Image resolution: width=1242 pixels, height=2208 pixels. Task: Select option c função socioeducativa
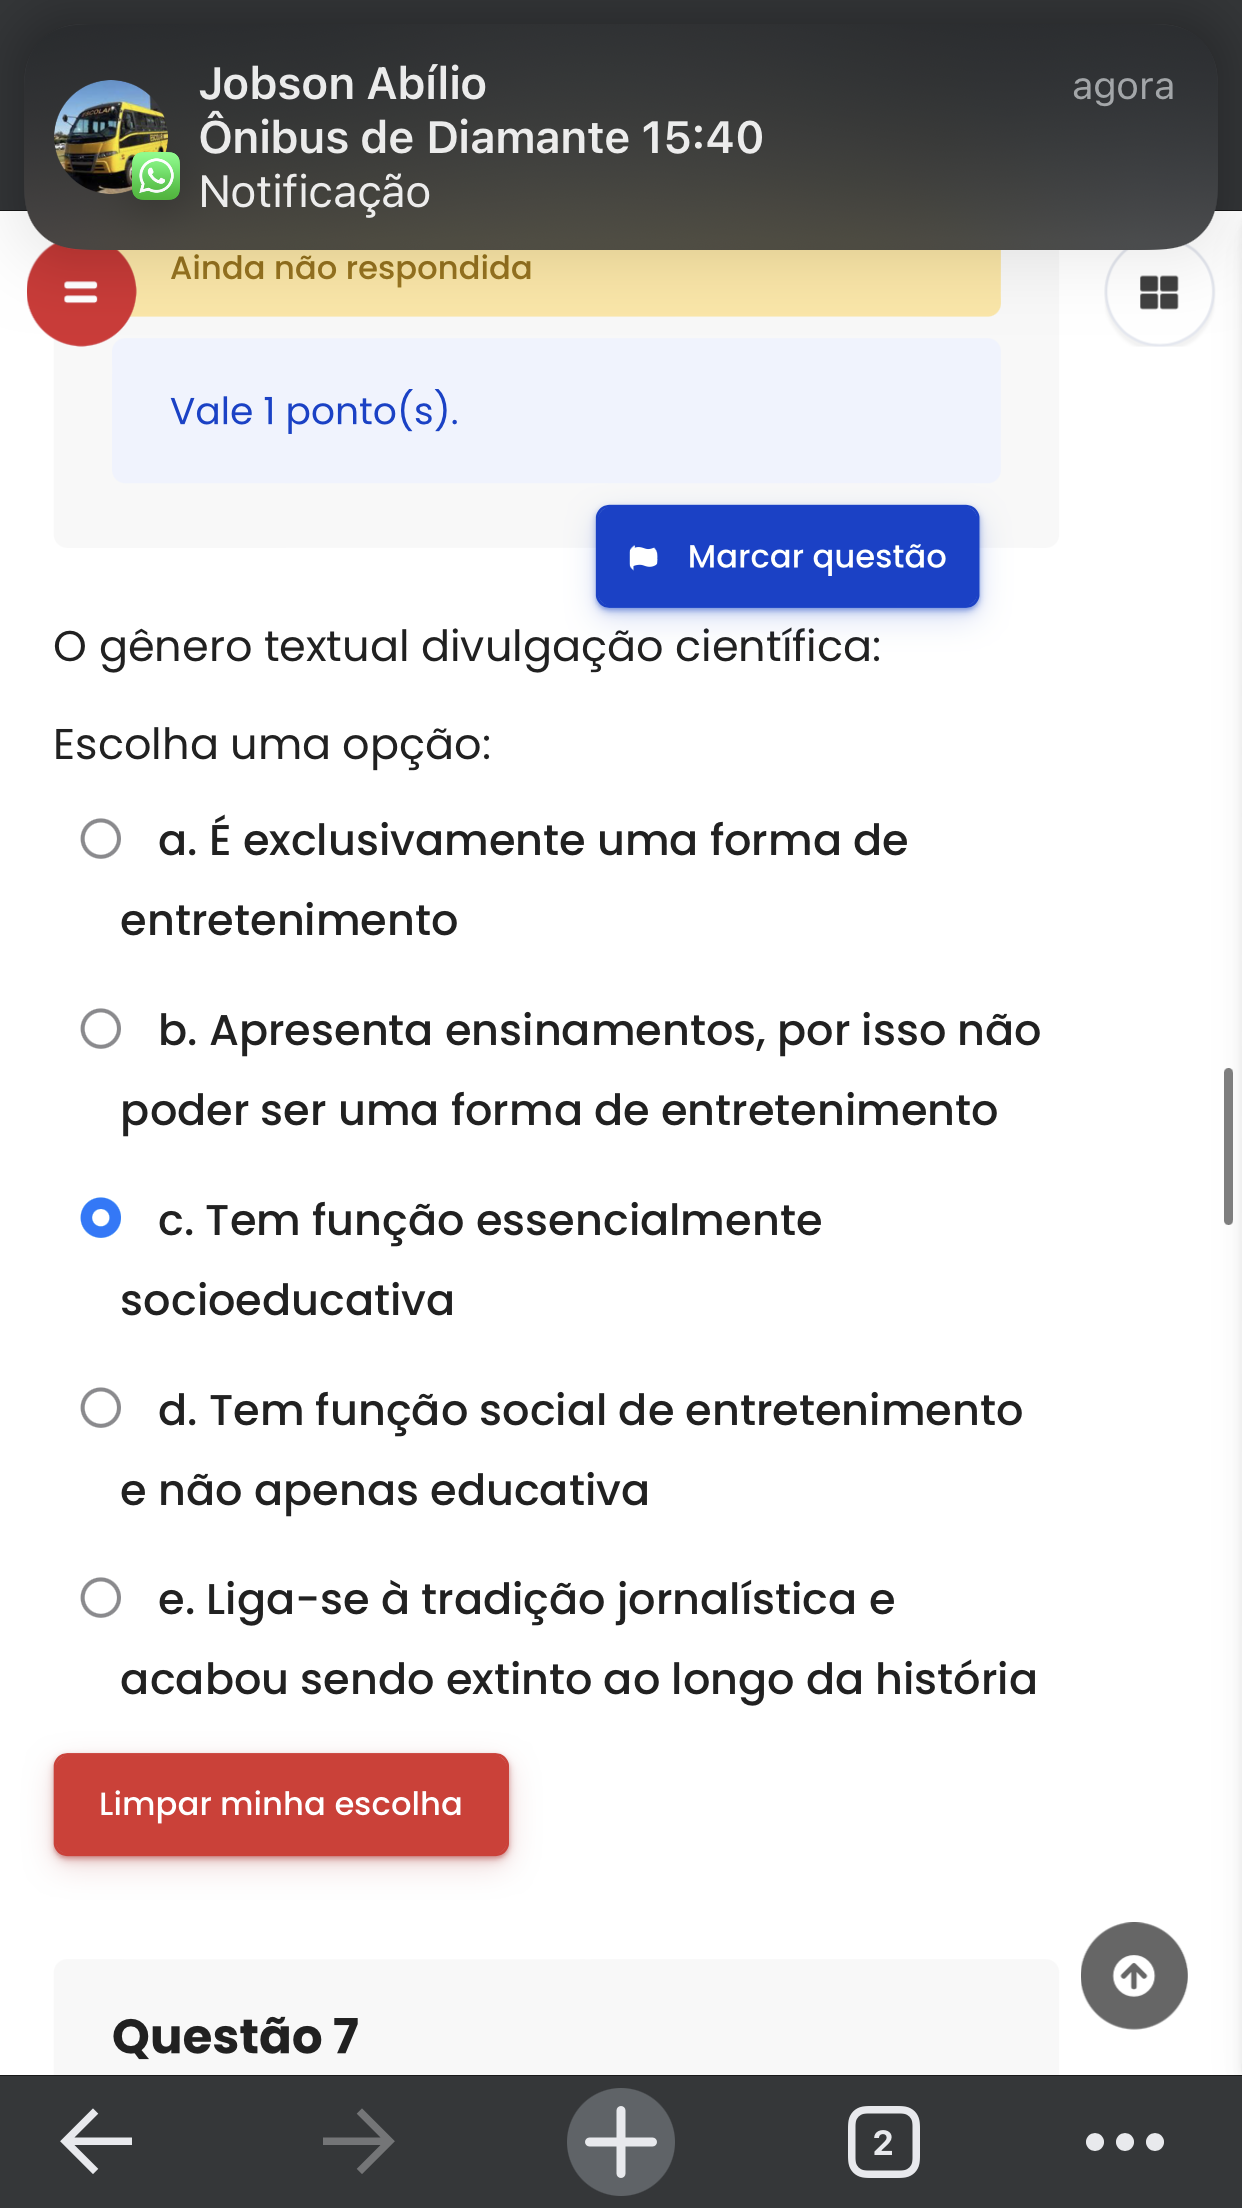click(101, 1218)
